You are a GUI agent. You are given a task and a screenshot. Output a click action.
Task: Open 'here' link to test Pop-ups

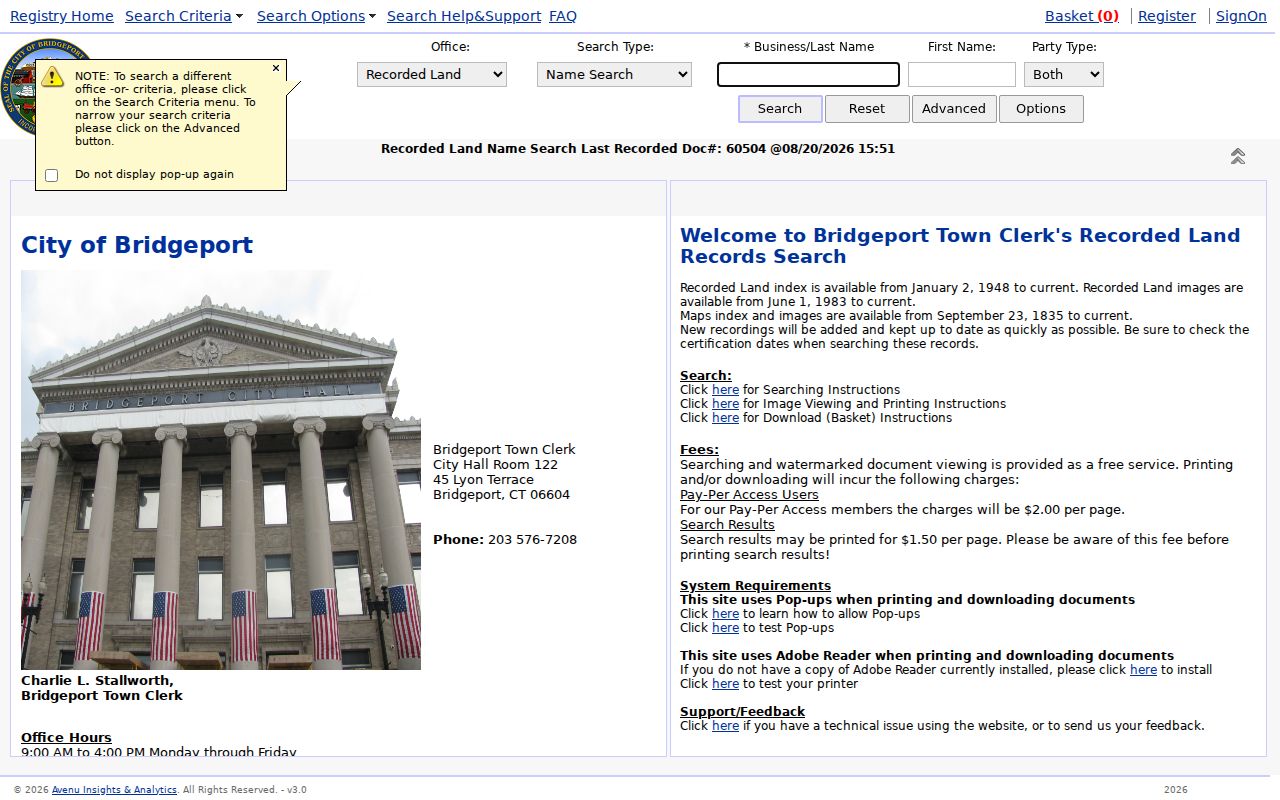click(725, 628)
